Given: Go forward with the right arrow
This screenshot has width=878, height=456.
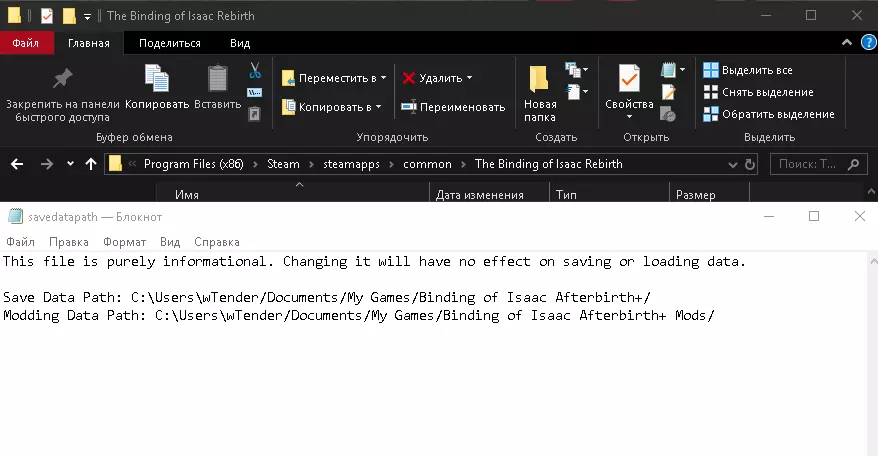Looking at the screenshot, I should click(47, 164).
